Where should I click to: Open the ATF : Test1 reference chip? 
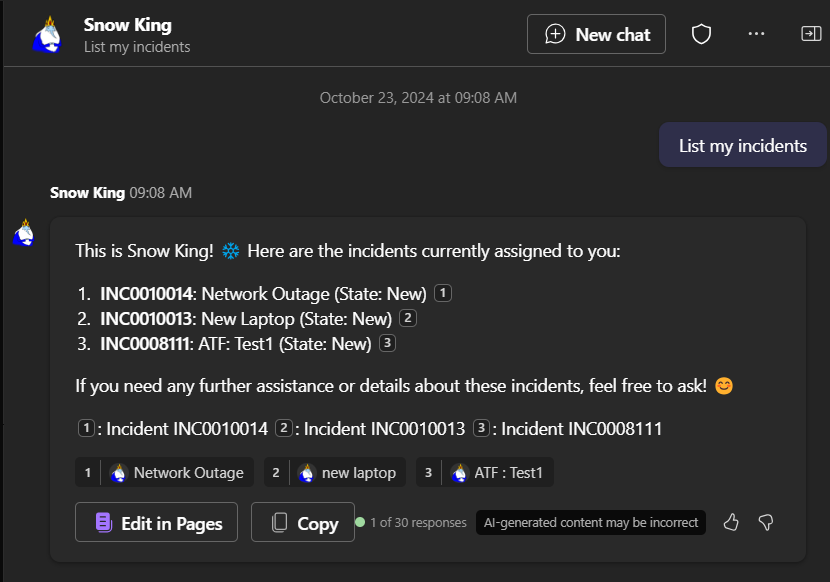coord(485,472)
